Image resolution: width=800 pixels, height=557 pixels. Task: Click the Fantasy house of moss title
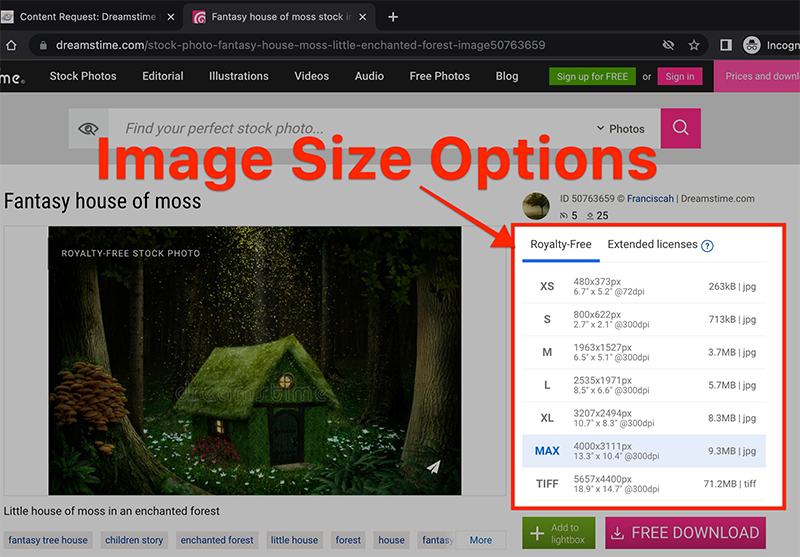103,201
